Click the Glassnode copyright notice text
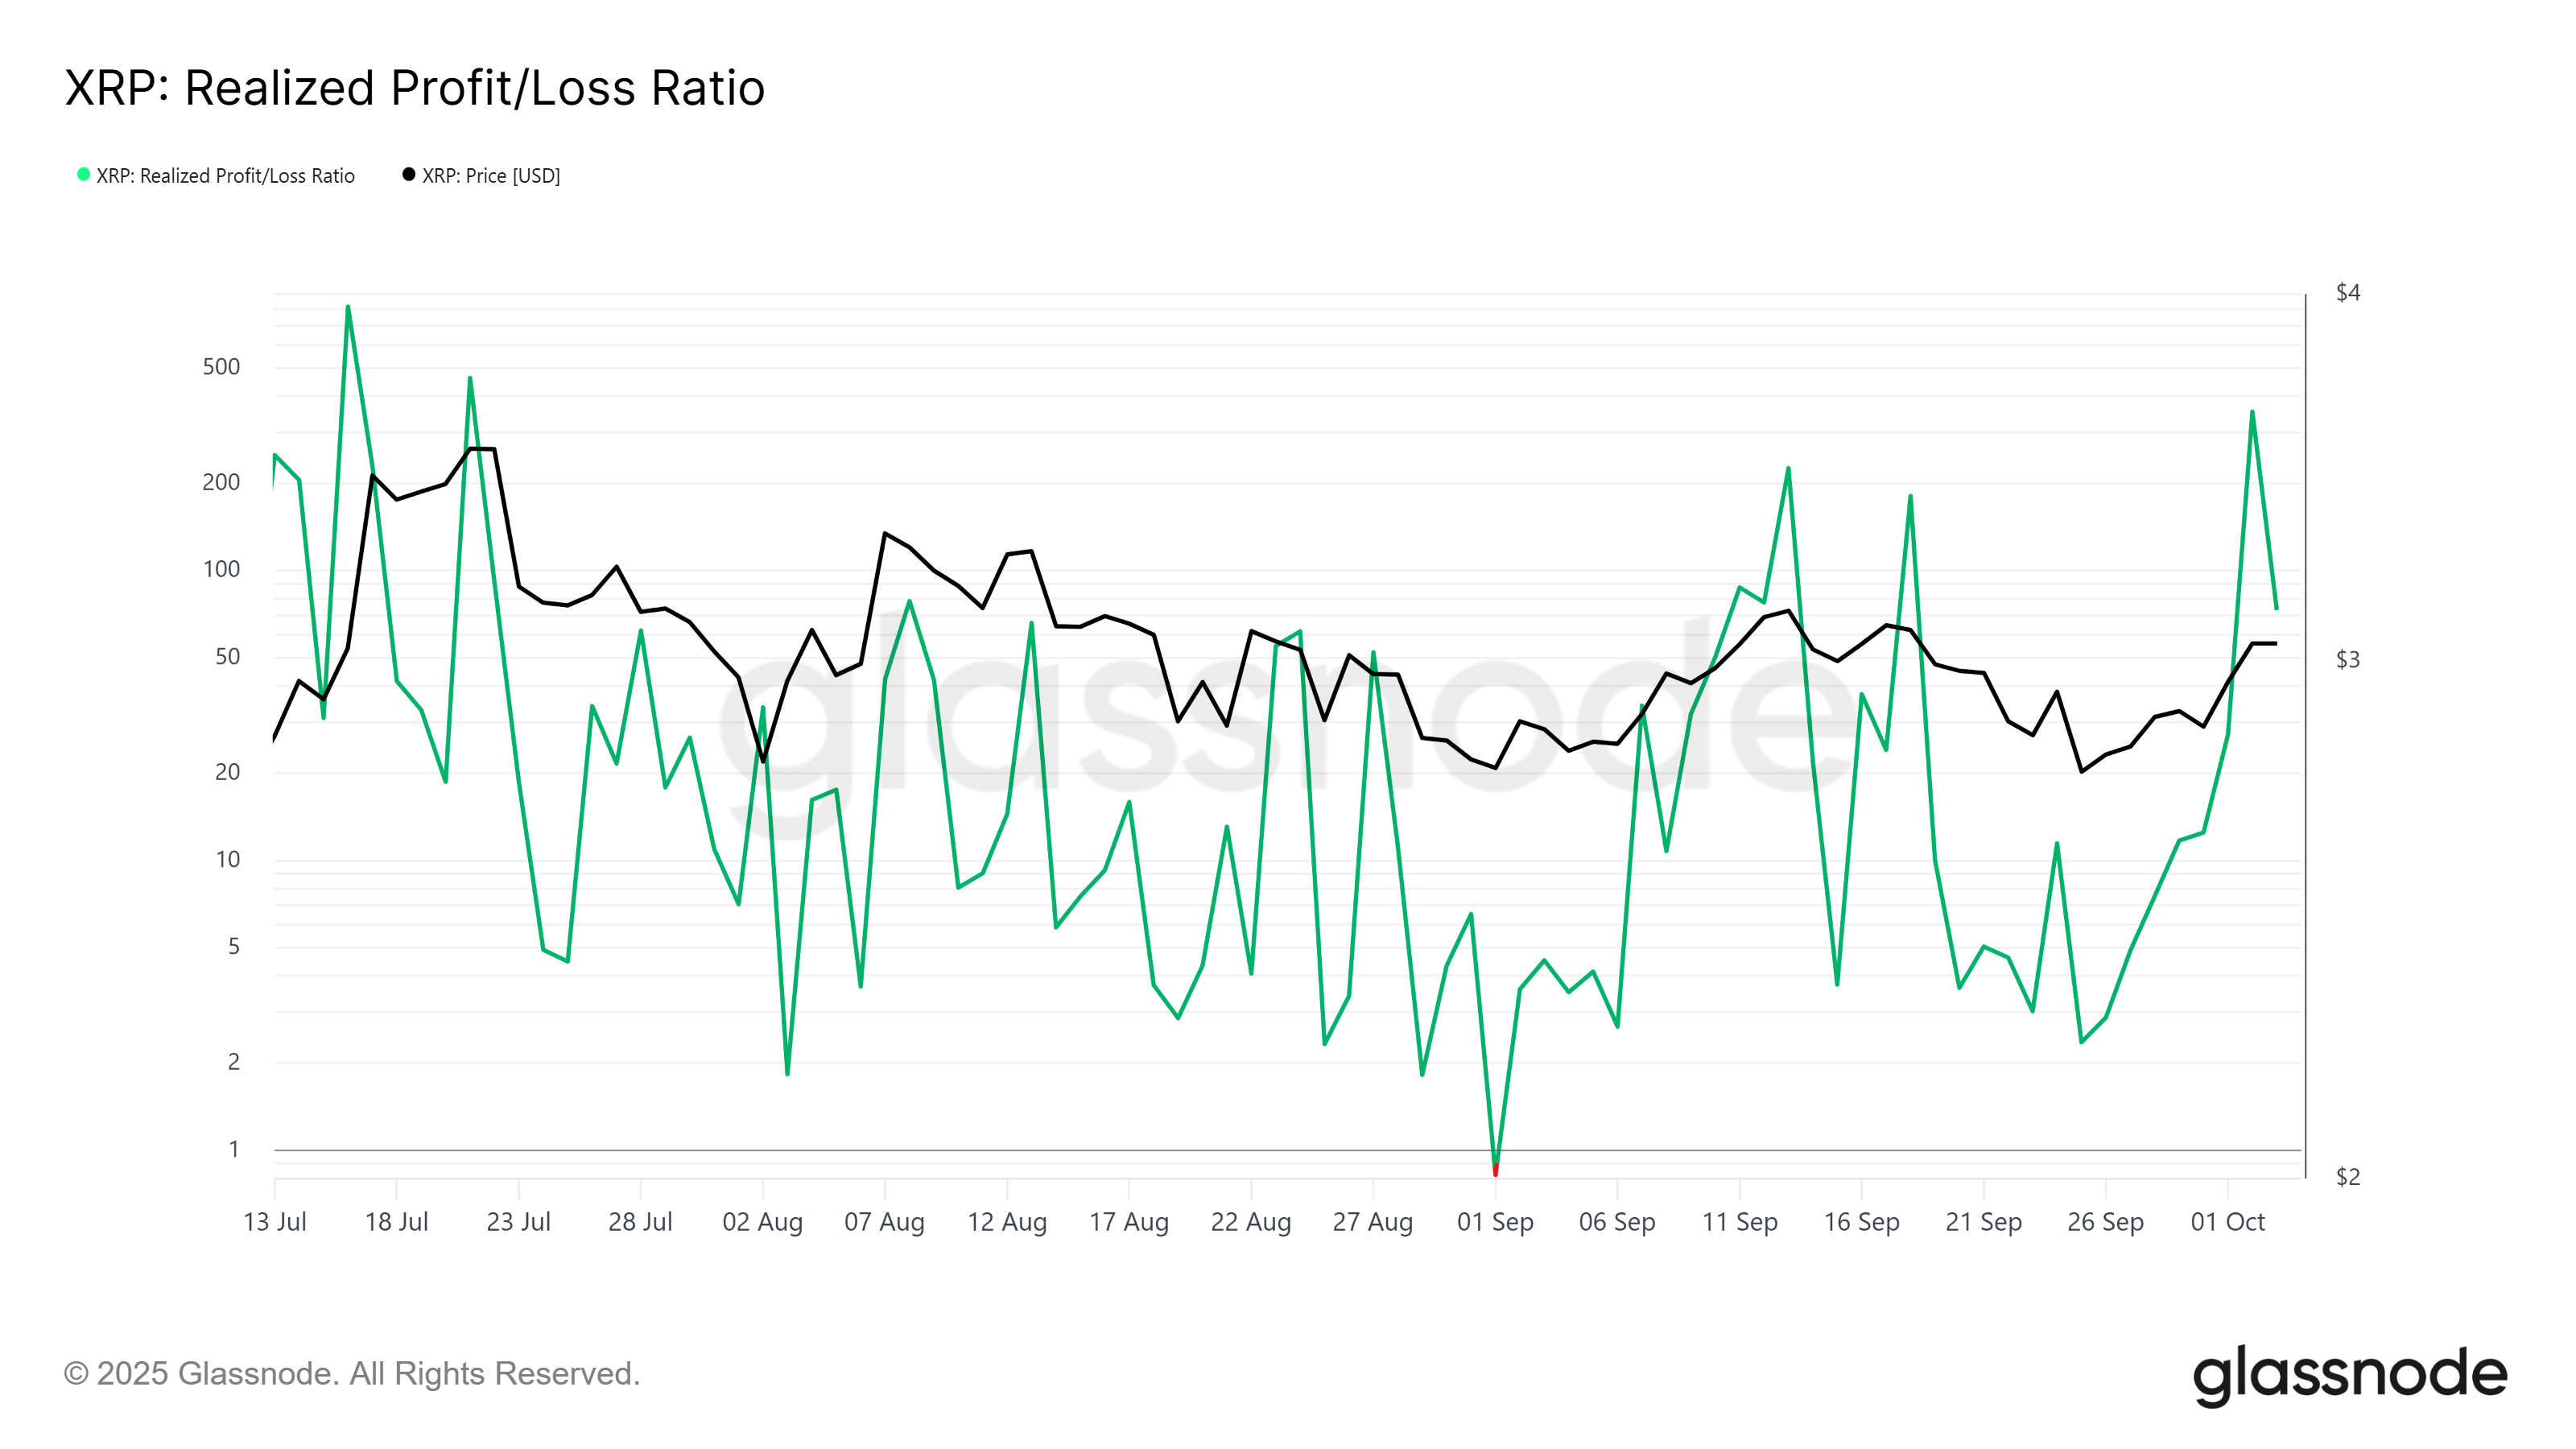The height and width of the screenshot is (1449, 2576). (x=351, y=1373)
